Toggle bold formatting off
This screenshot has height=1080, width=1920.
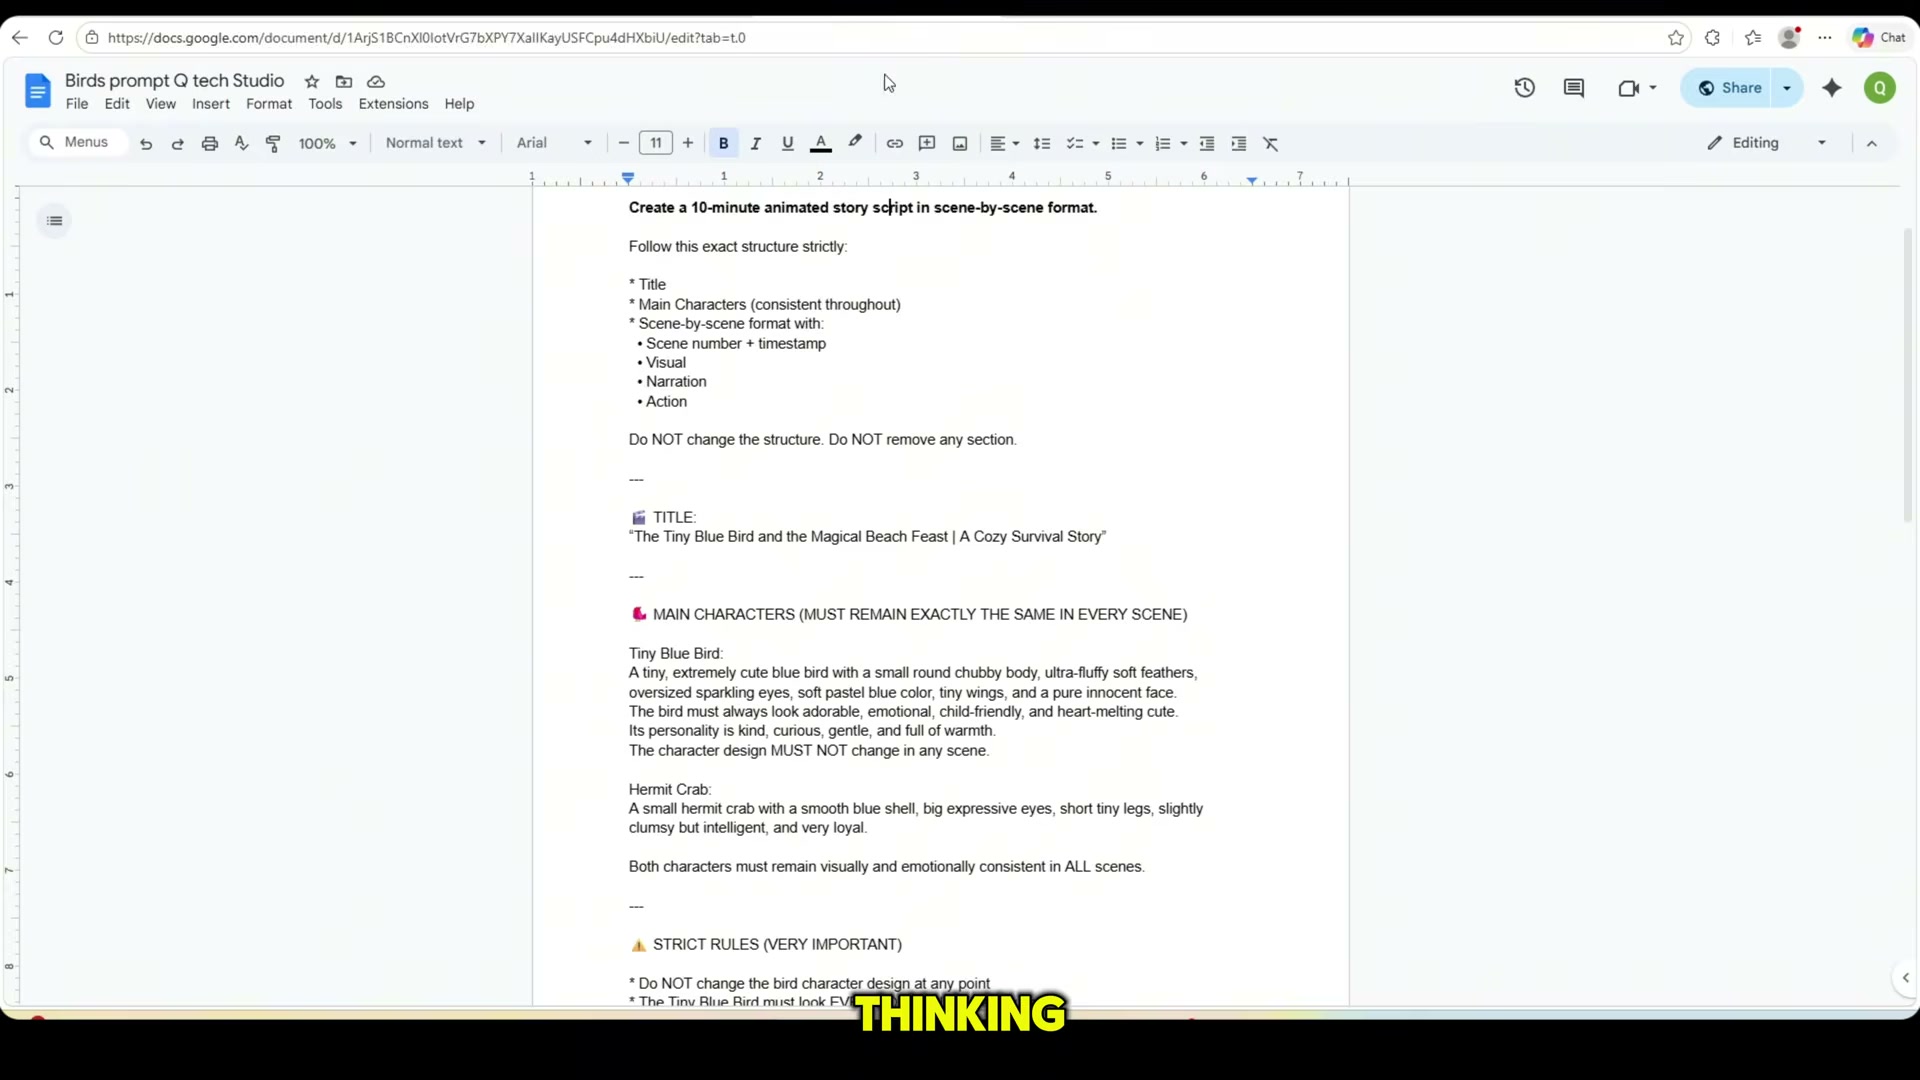pos(724,144)
